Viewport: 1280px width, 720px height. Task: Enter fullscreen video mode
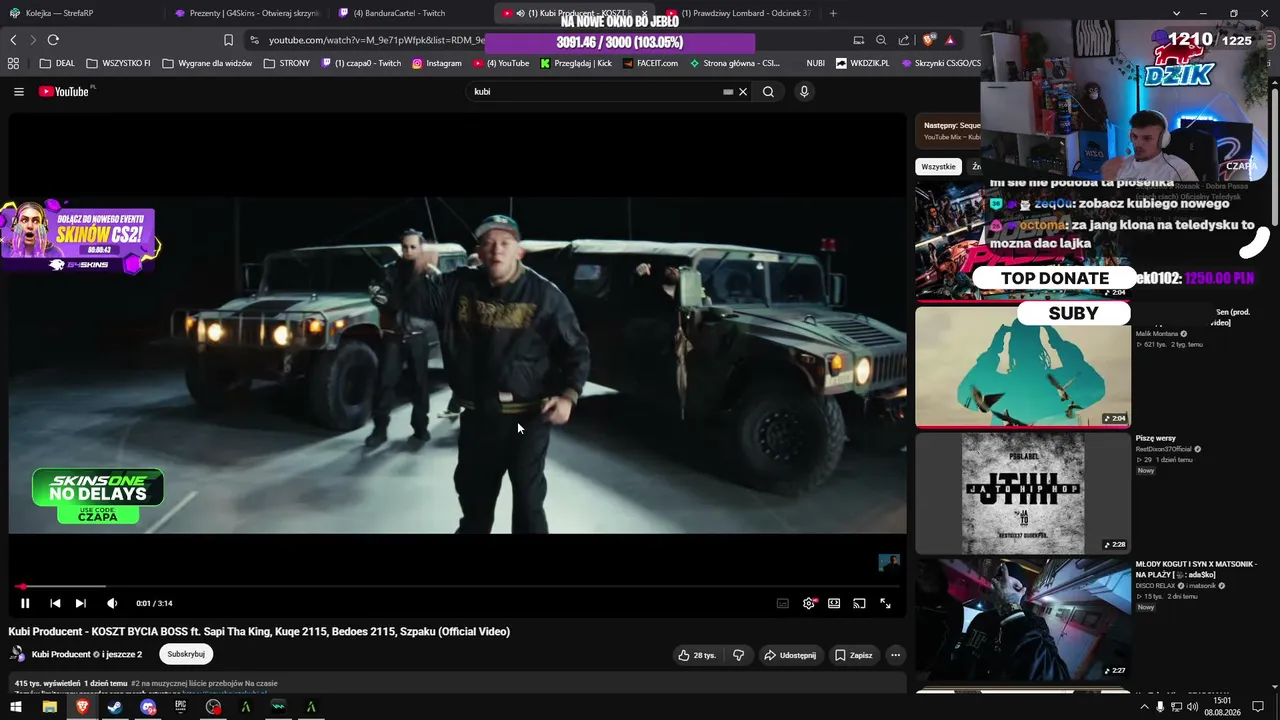885,603
